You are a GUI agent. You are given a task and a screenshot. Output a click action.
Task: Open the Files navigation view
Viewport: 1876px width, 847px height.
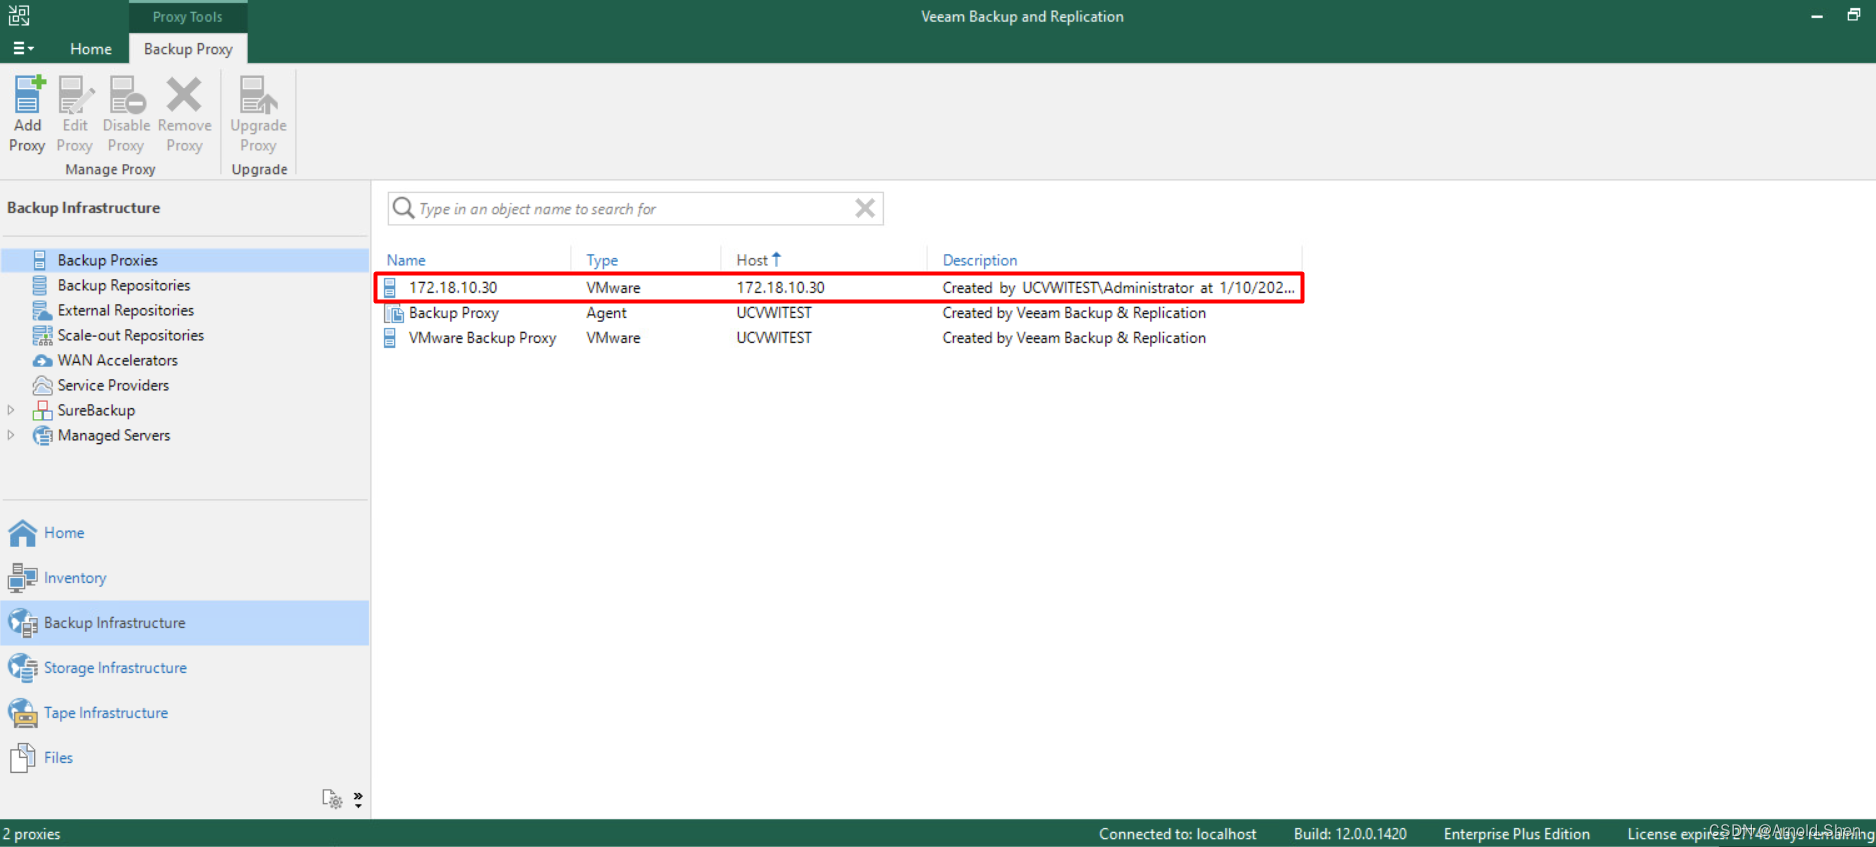click(x=185, y=758)
